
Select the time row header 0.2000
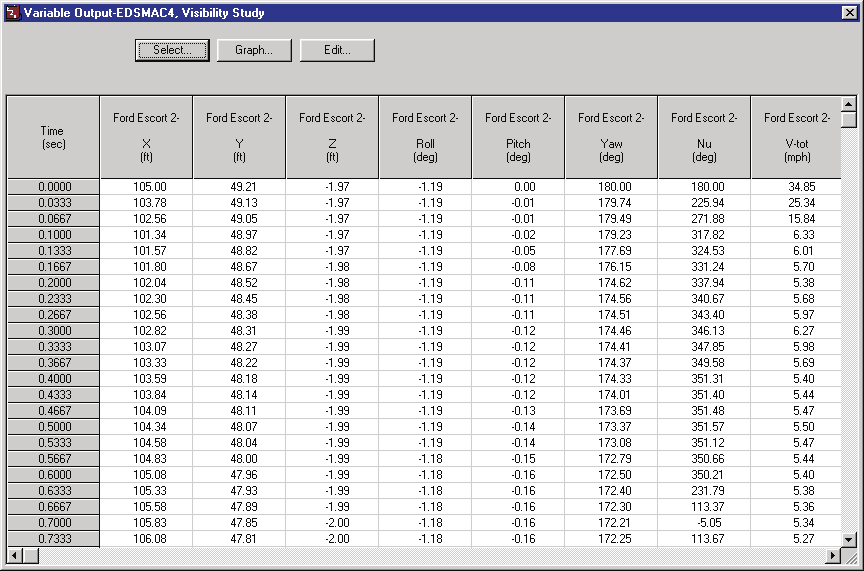pos(53,283)
